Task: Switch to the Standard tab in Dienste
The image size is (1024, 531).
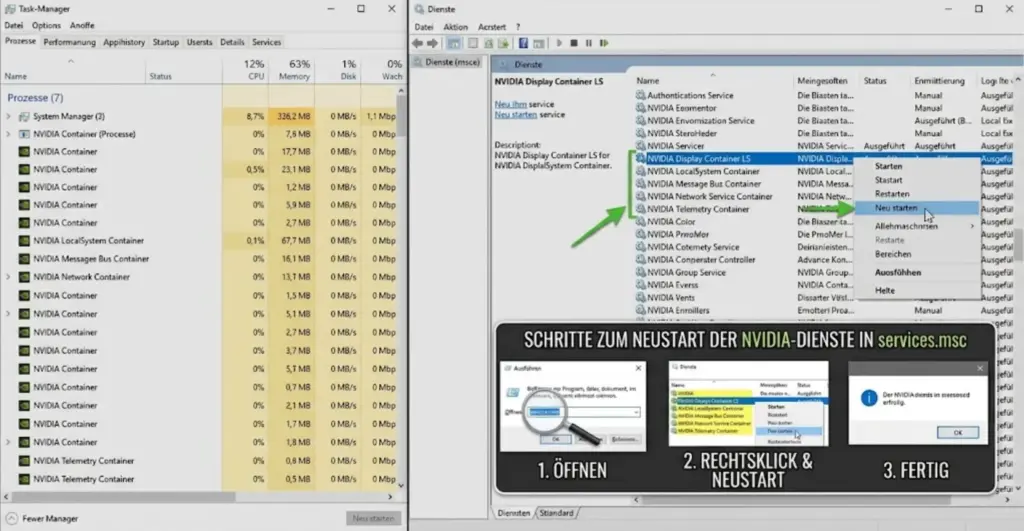Action: (x=556, y=513)
